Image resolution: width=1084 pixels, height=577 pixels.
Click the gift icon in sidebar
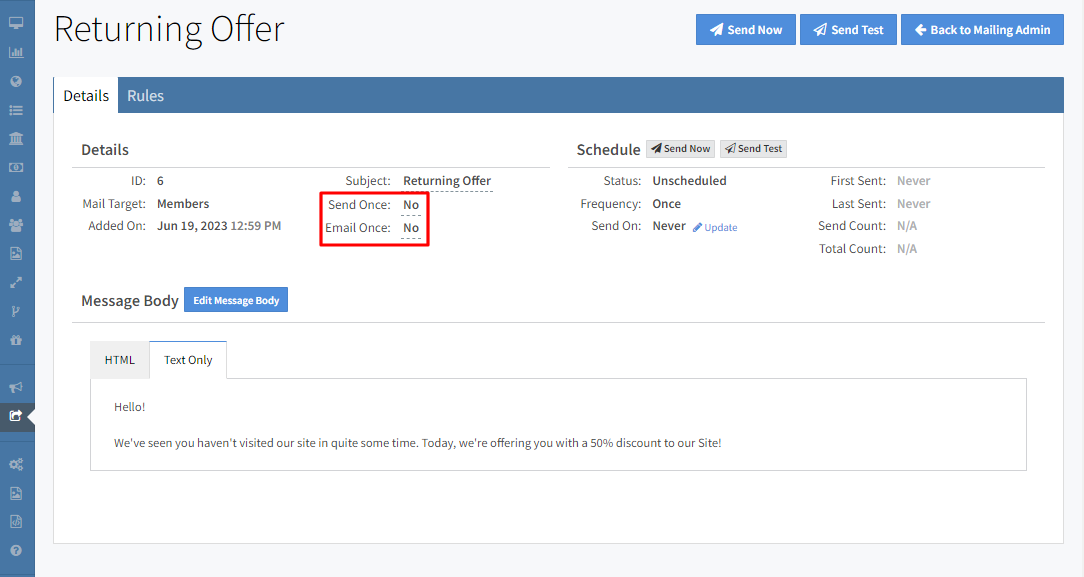click(x=16, y=340)
